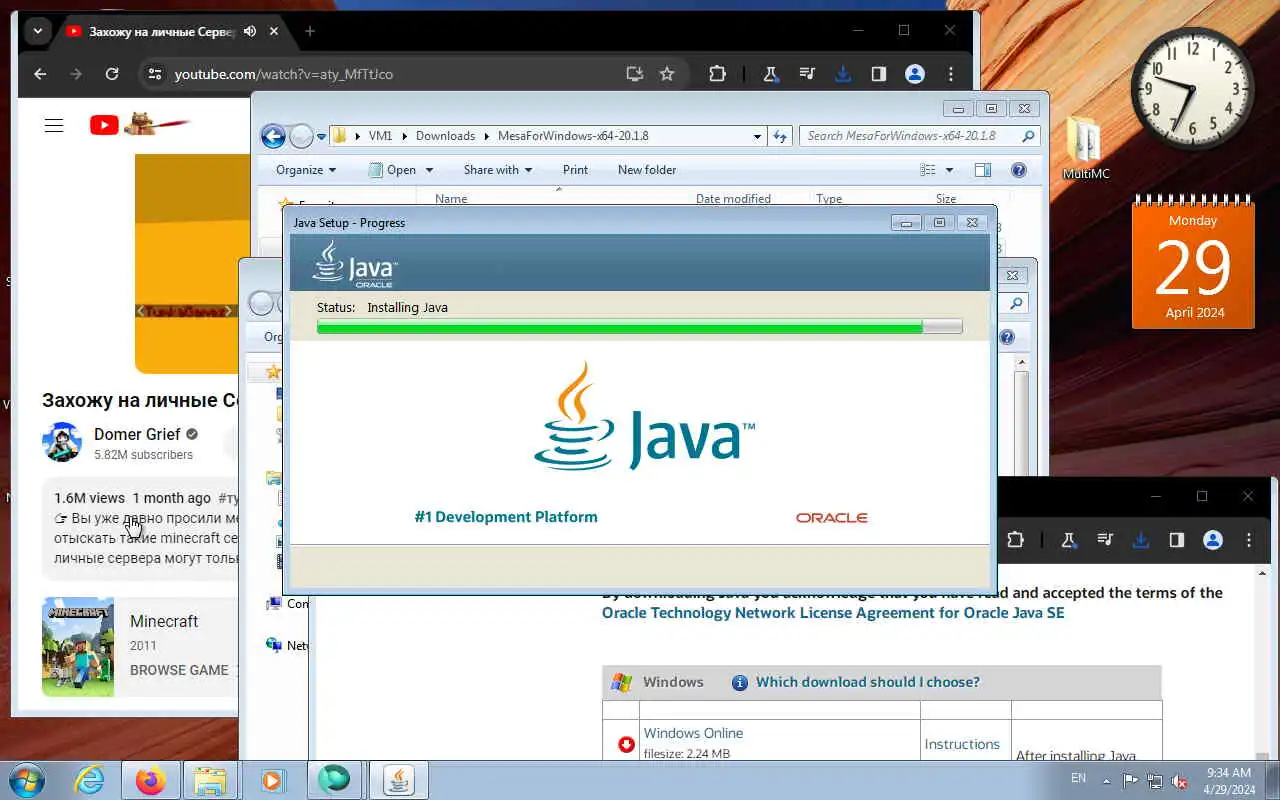The width and height of the screenshot is (1280, 800).
Task: Open 'Which download should I choose?' link
Action: [x=868, y=682]
